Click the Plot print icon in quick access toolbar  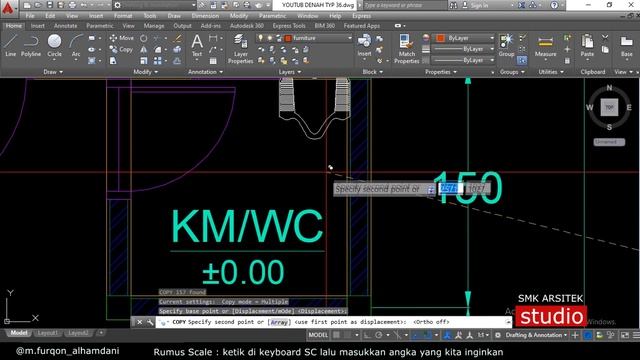tap(72, 5)
